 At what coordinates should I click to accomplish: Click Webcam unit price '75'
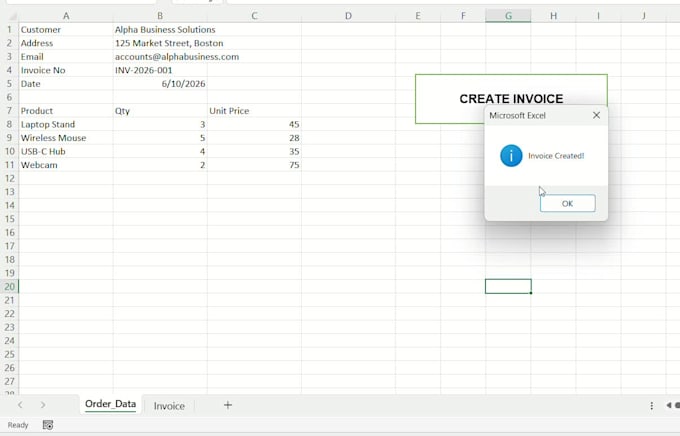tap(254, 165)
